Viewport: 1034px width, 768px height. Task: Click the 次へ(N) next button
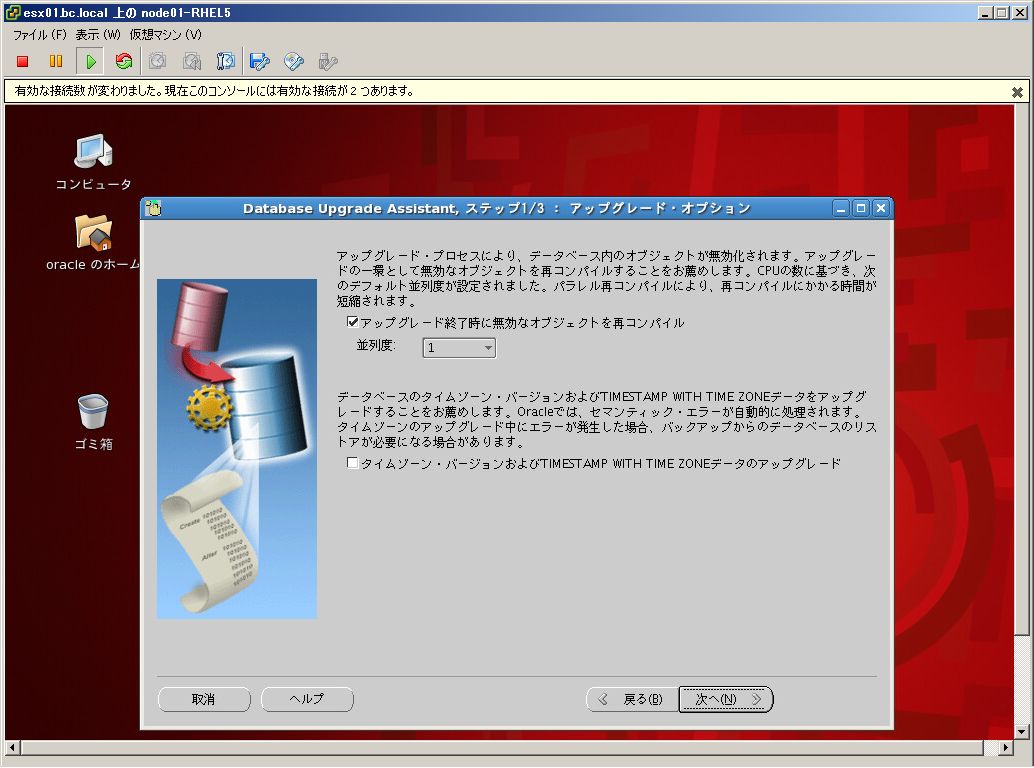(726, 699)
